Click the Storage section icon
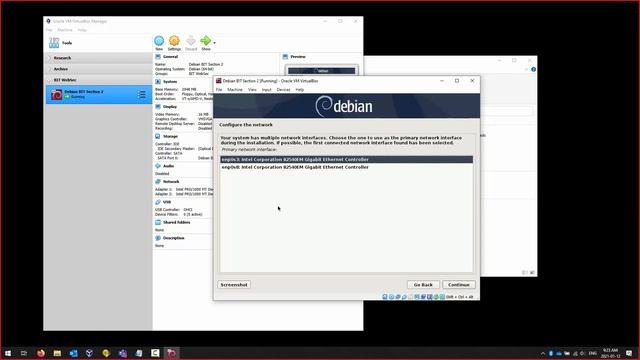Image resolution: width=640 pixels, height=360 pixels. pyautogui.click(x=158, y=136)
